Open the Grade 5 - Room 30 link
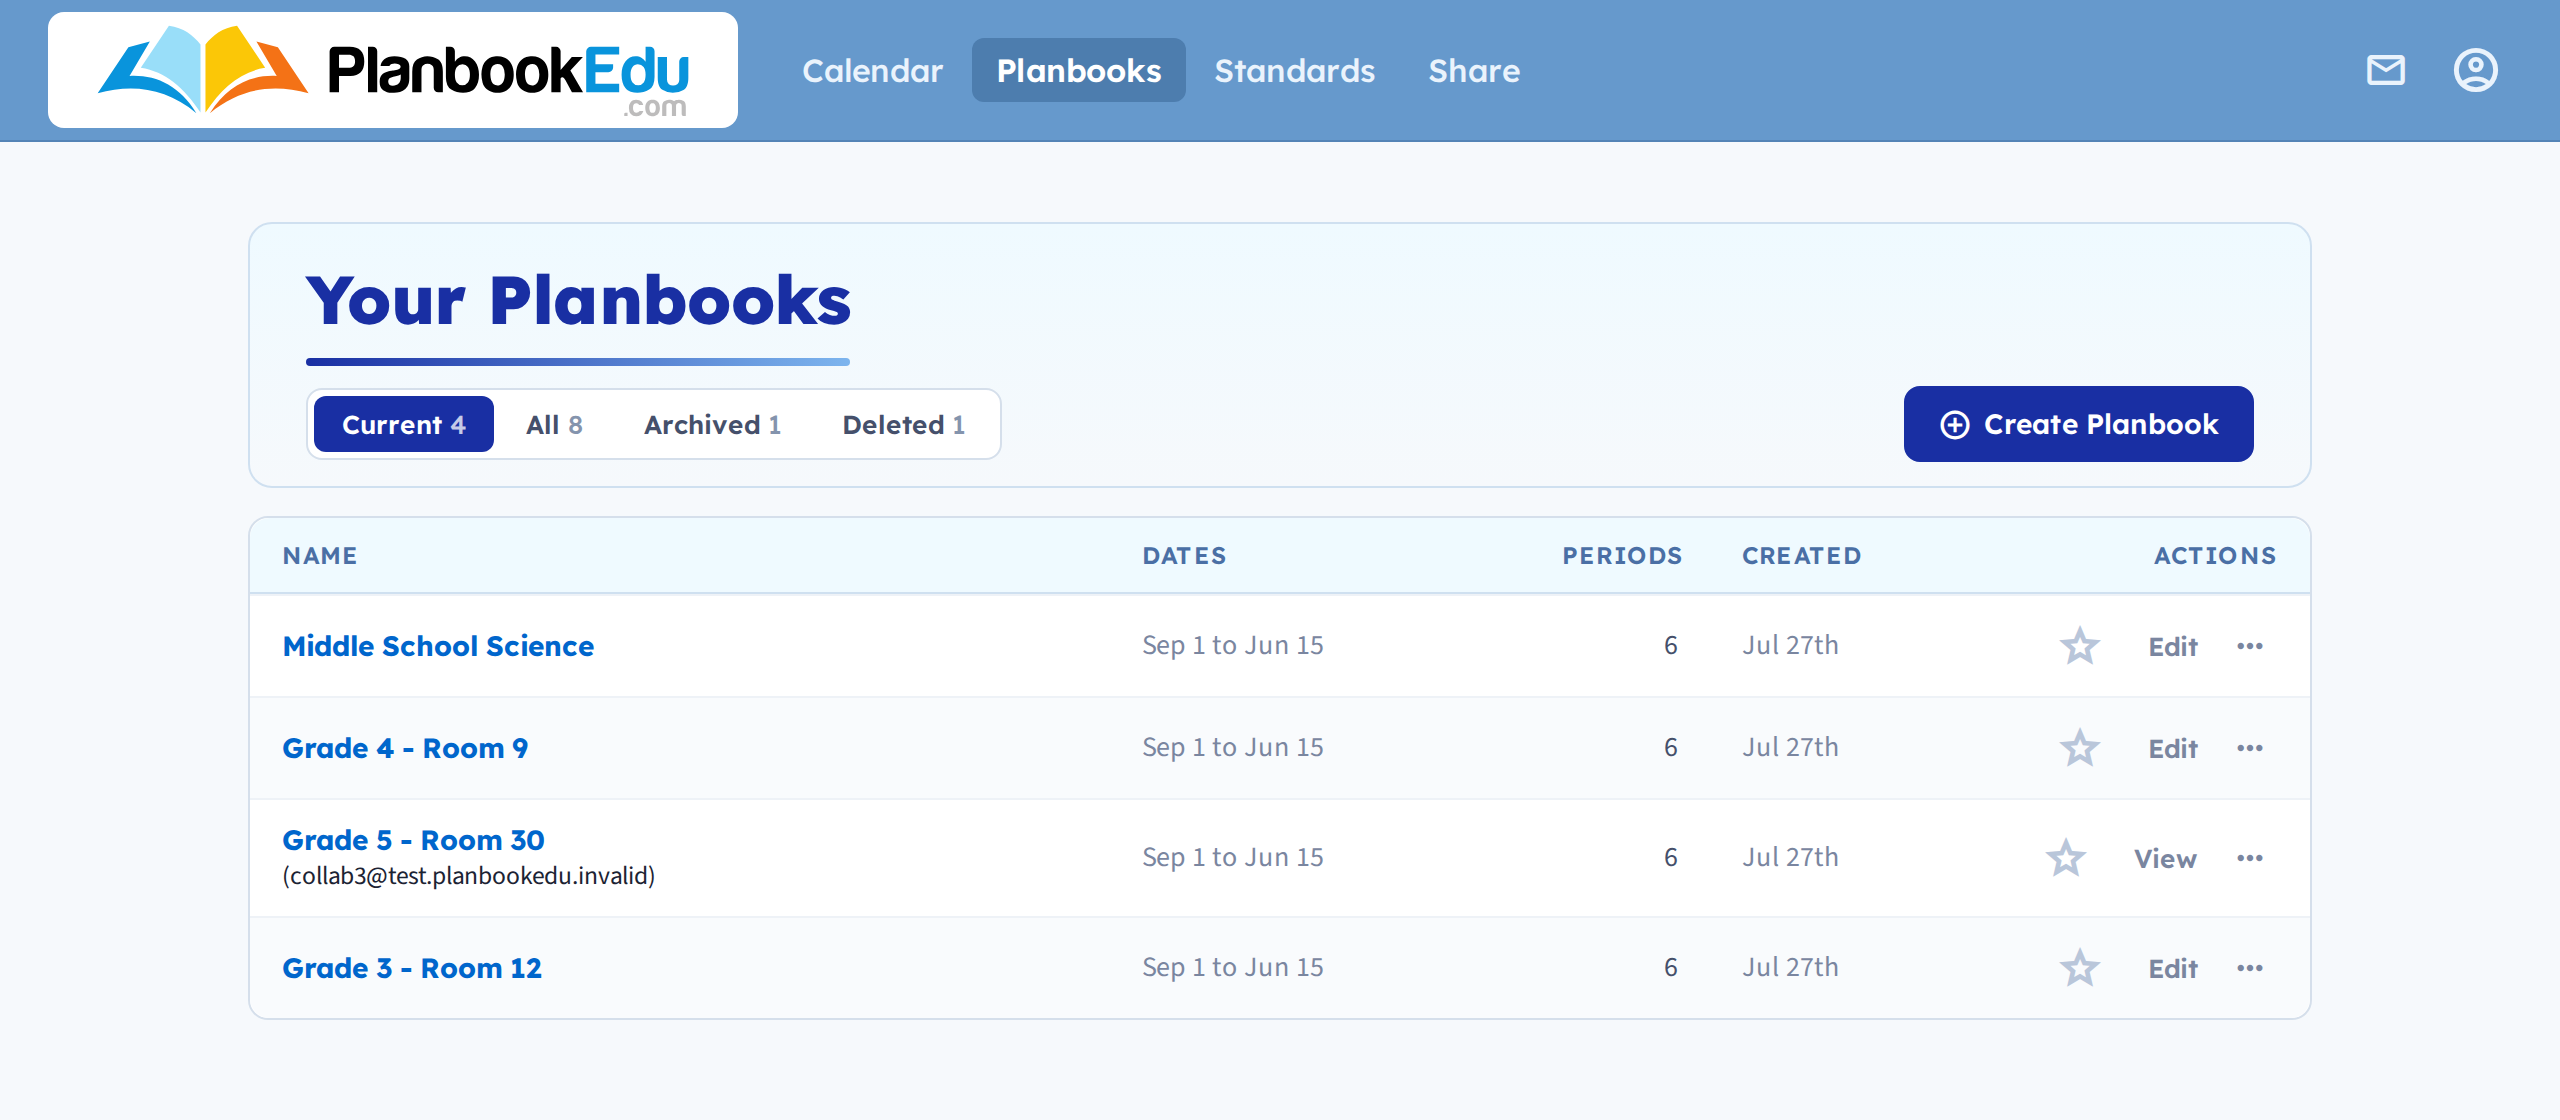The height and width of the screenshot is (1120, 2560). 413,840
